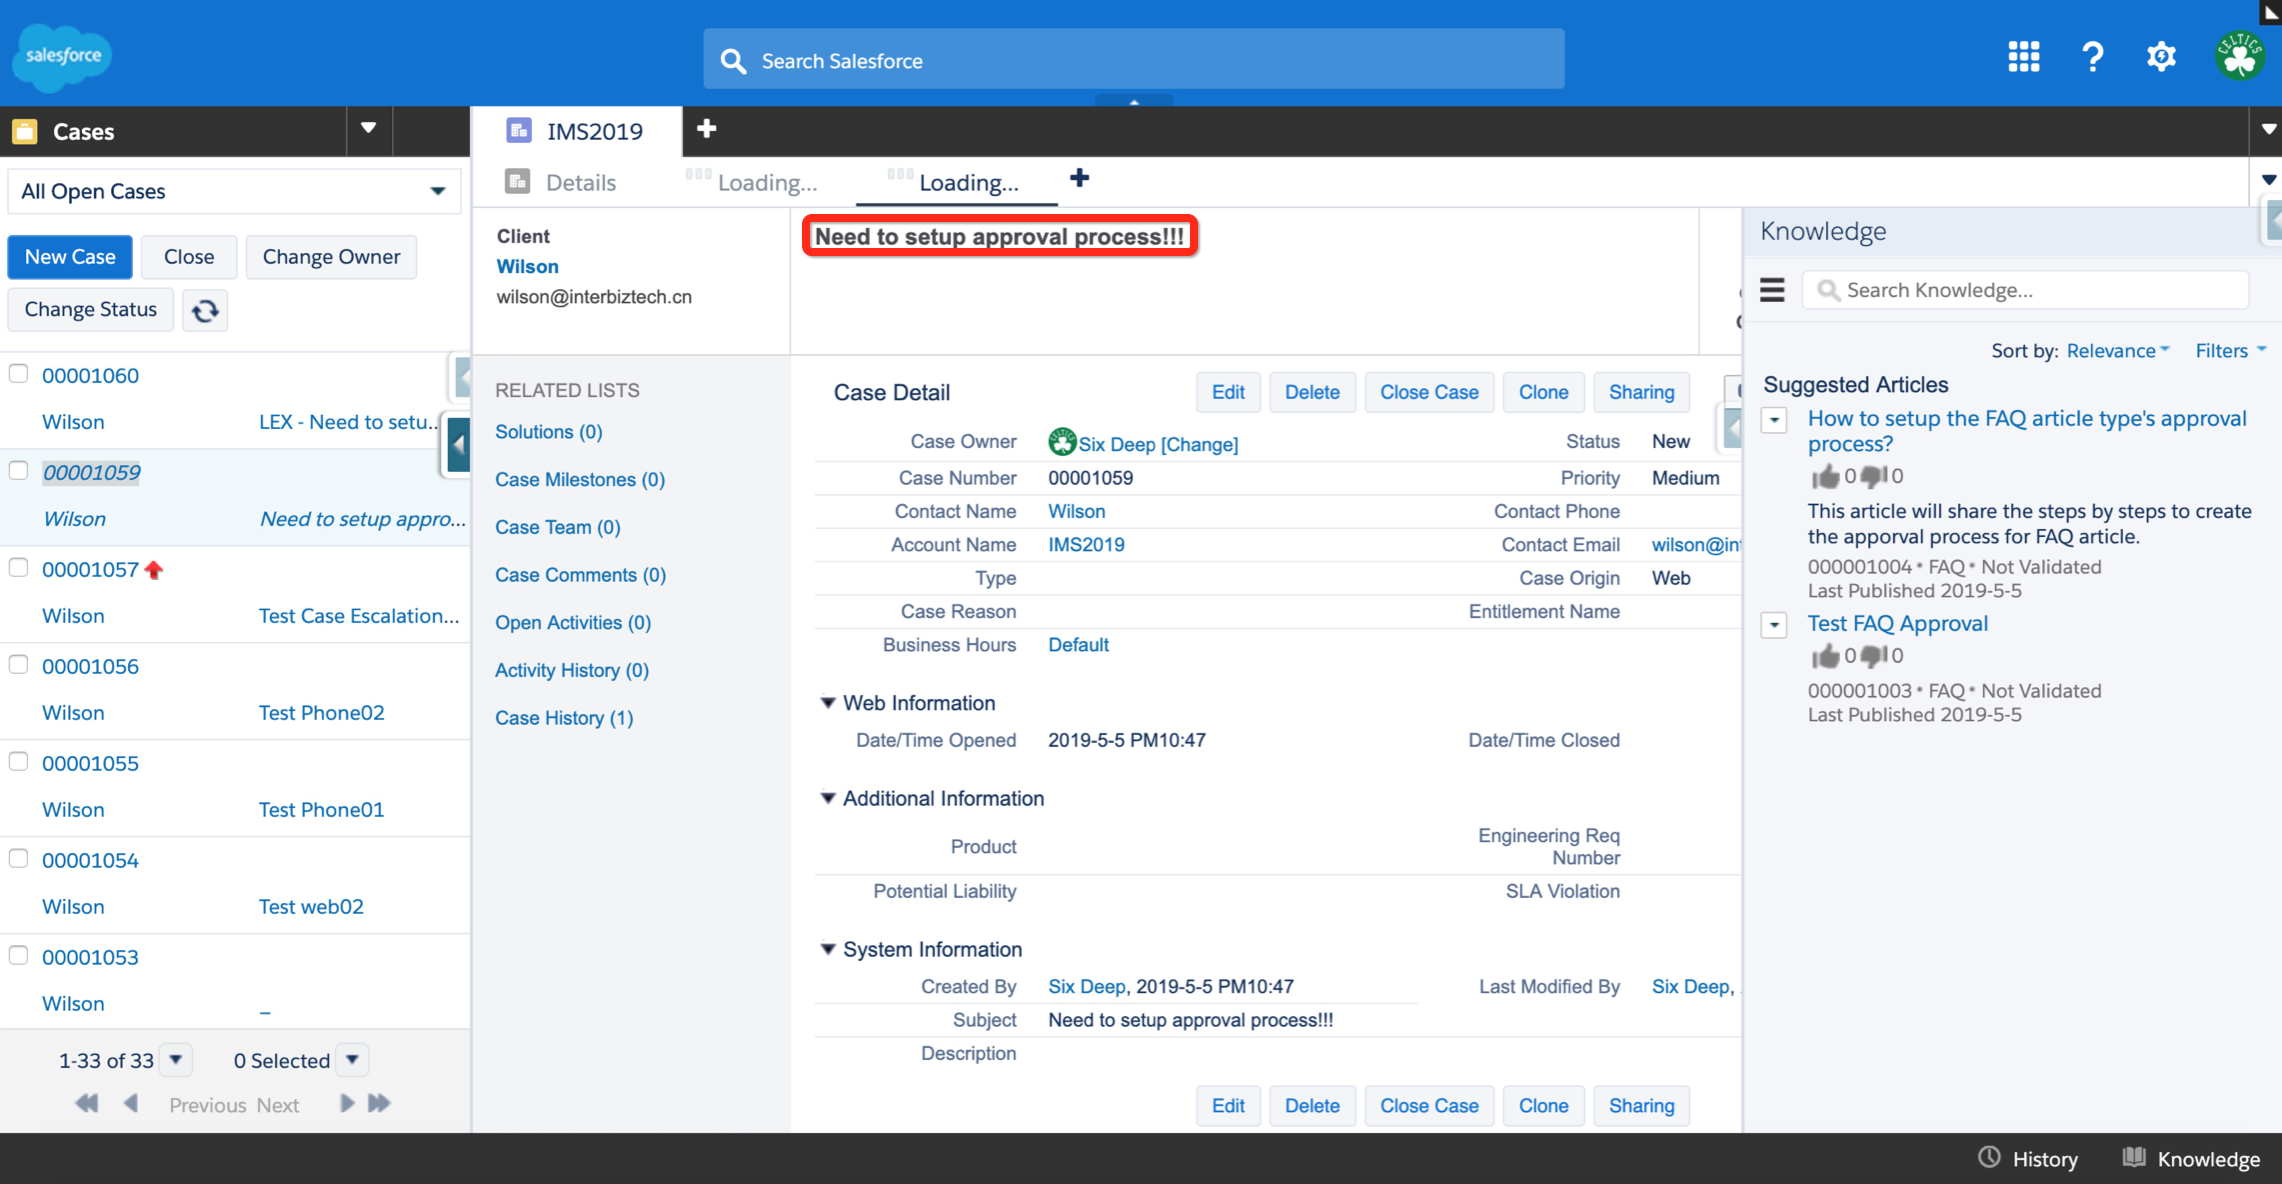Image resolution: width=2282 pixels, height=1184 pixels.
Task: Go to previous page arrow
Action: (x=131, y=1103)
